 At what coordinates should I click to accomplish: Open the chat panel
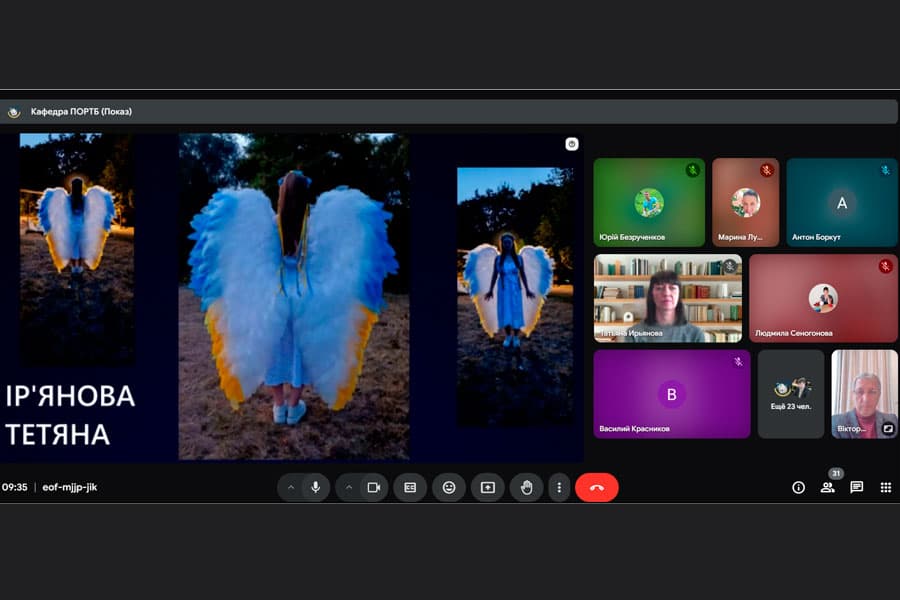pyautogui.click(x=856, y=487)
